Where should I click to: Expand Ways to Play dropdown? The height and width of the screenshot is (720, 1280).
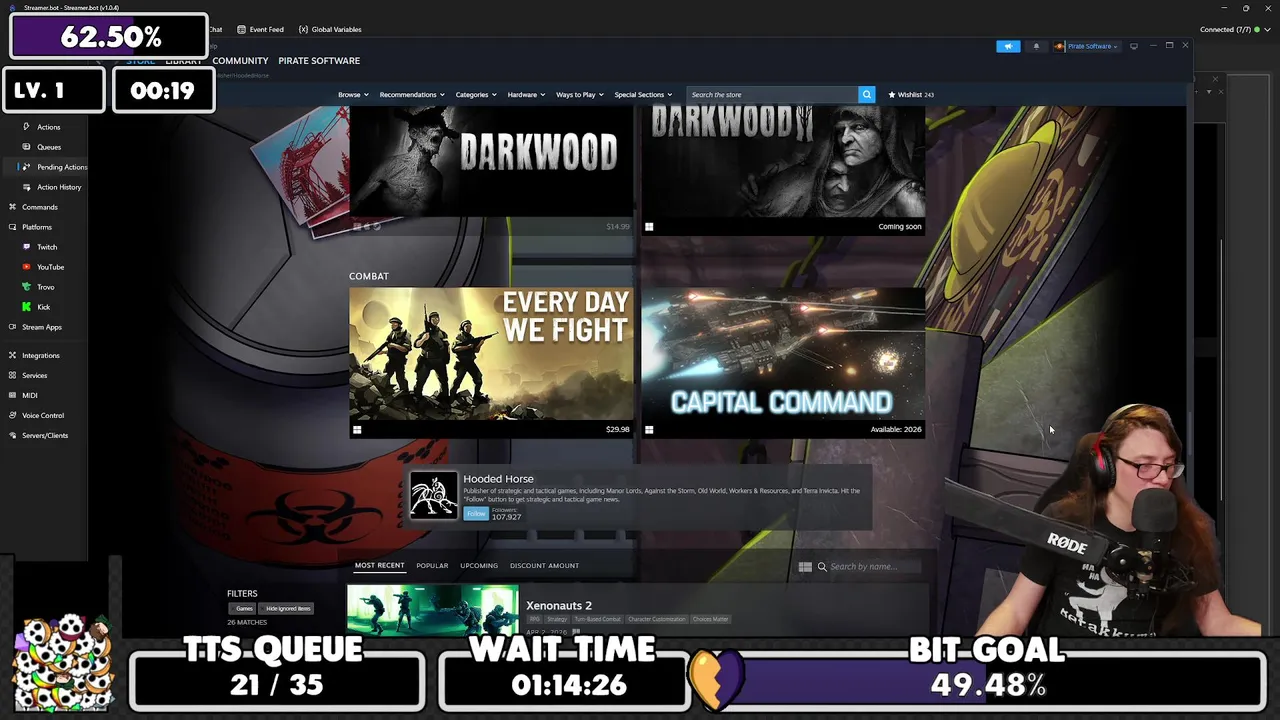tap(579, 95)
